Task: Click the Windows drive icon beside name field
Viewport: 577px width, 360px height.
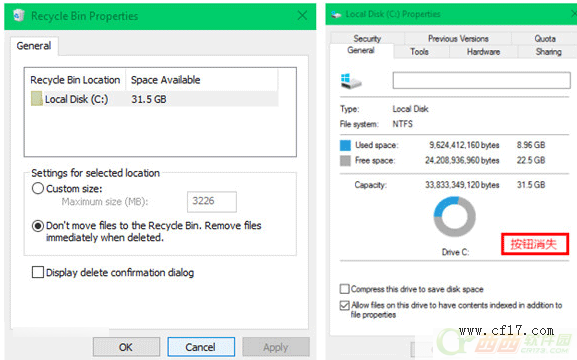Action: click(x=351, y=81)
